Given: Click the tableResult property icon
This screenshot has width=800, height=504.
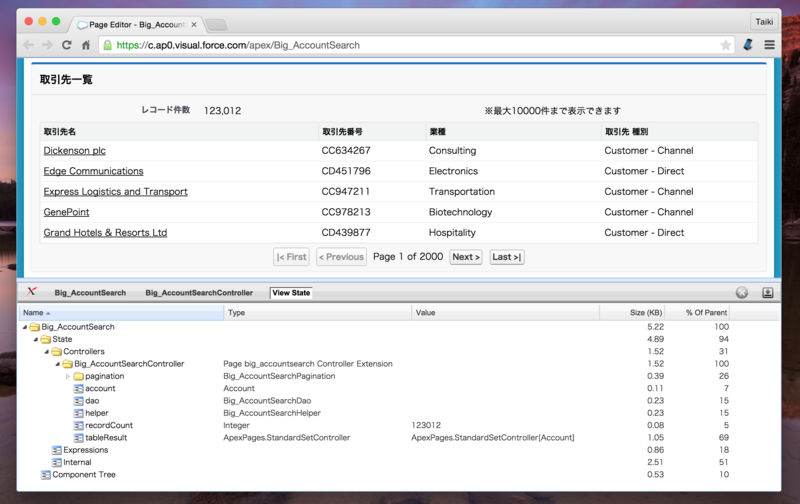Looking at the screenshot, I should point(79,438).
